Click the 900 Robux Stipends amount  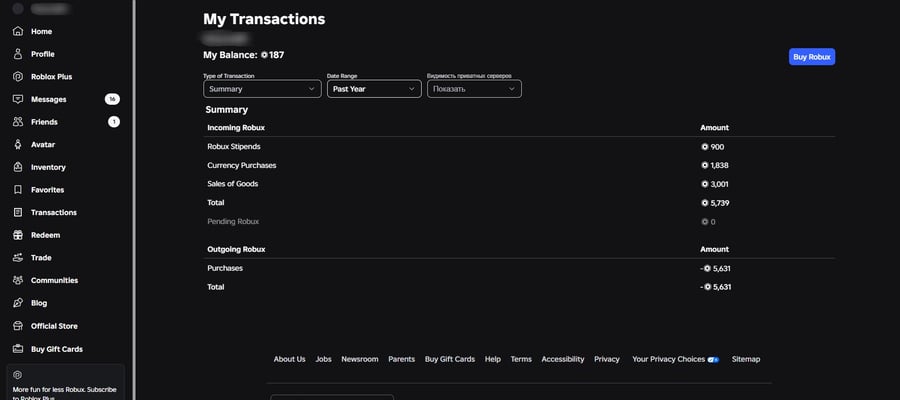coord(717,147)
